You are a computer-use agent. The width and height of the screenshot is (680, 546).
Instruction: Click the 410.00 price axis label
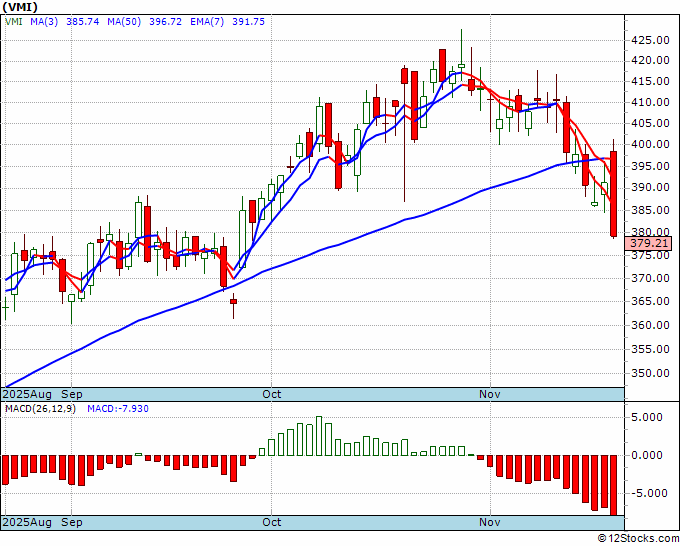pyautogui.click(x=650, y=102)
